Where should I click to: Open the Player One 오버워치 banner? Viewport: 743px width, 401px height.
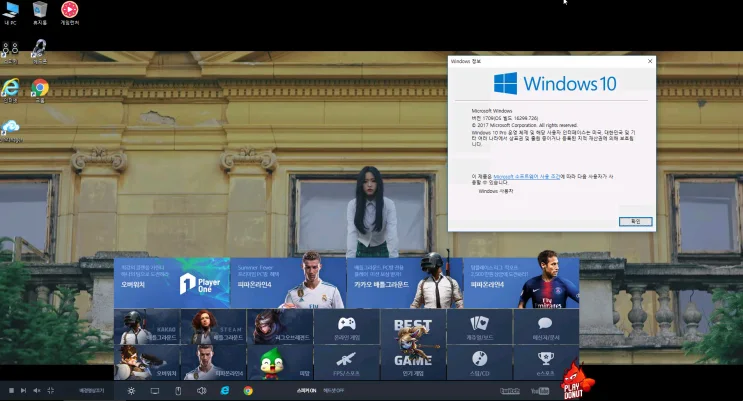(x=172, y=283)
